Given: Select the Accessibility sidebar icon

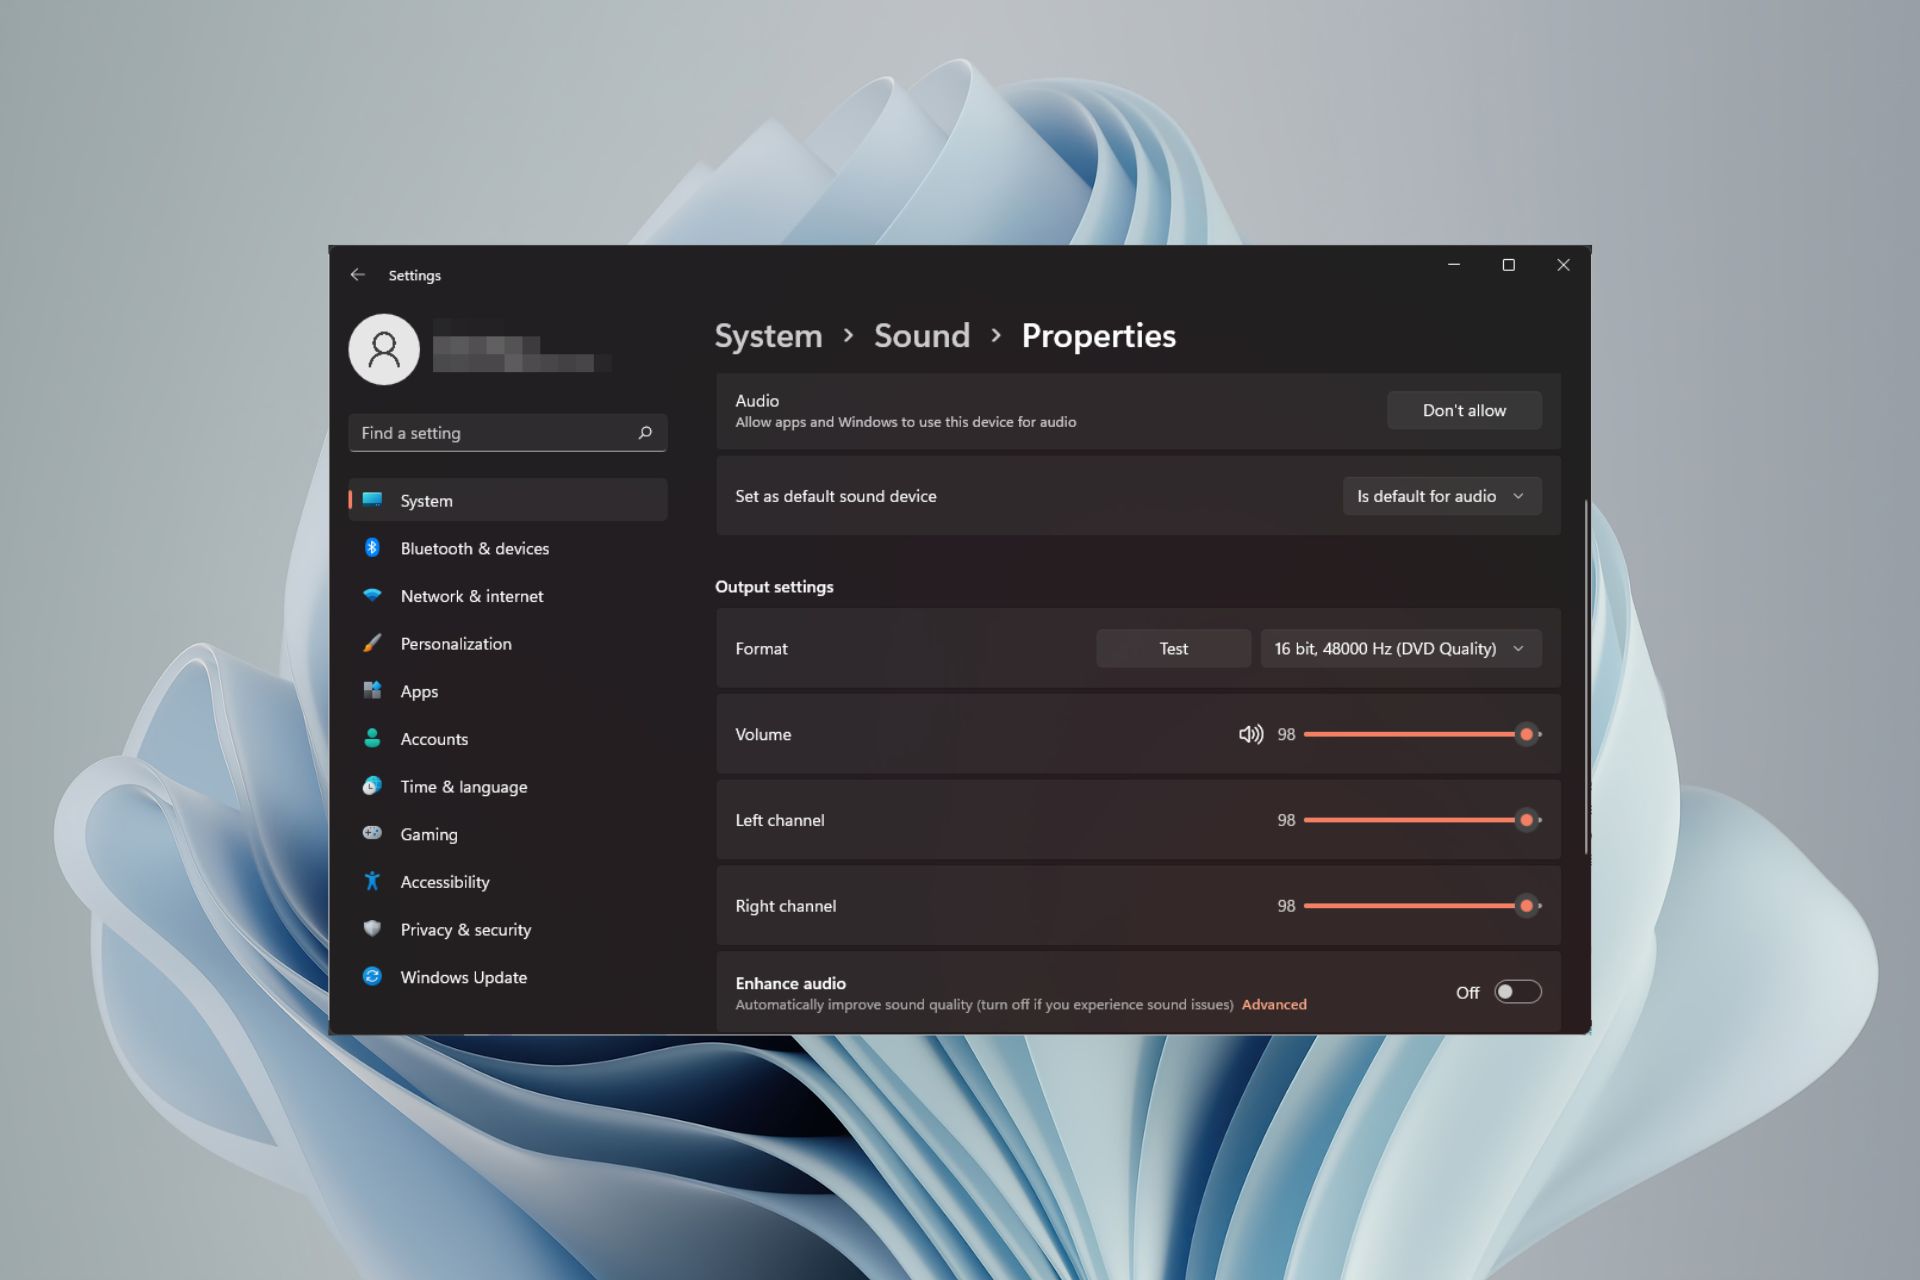Looking at the screenshot, I should 372,881.
